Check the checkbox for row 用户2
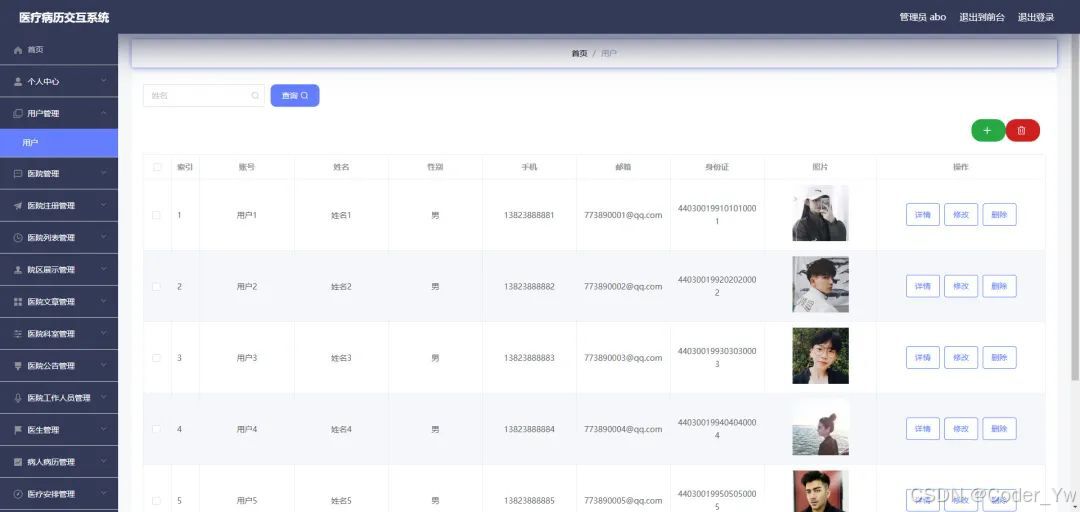The height and width of the screenshot is (512, 1080). pyautogui.click(x=156, y=287)
